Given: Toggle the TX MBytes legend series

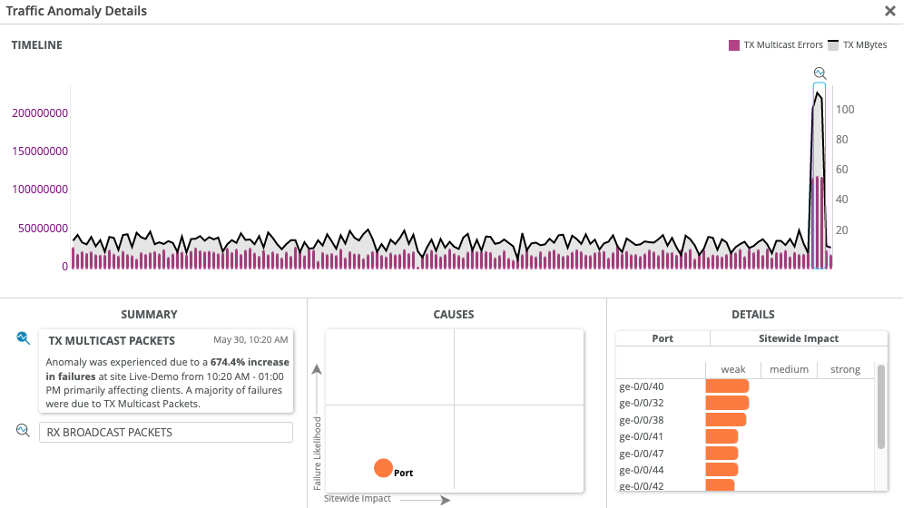Looking at the screenshot, I should (858, 45).
